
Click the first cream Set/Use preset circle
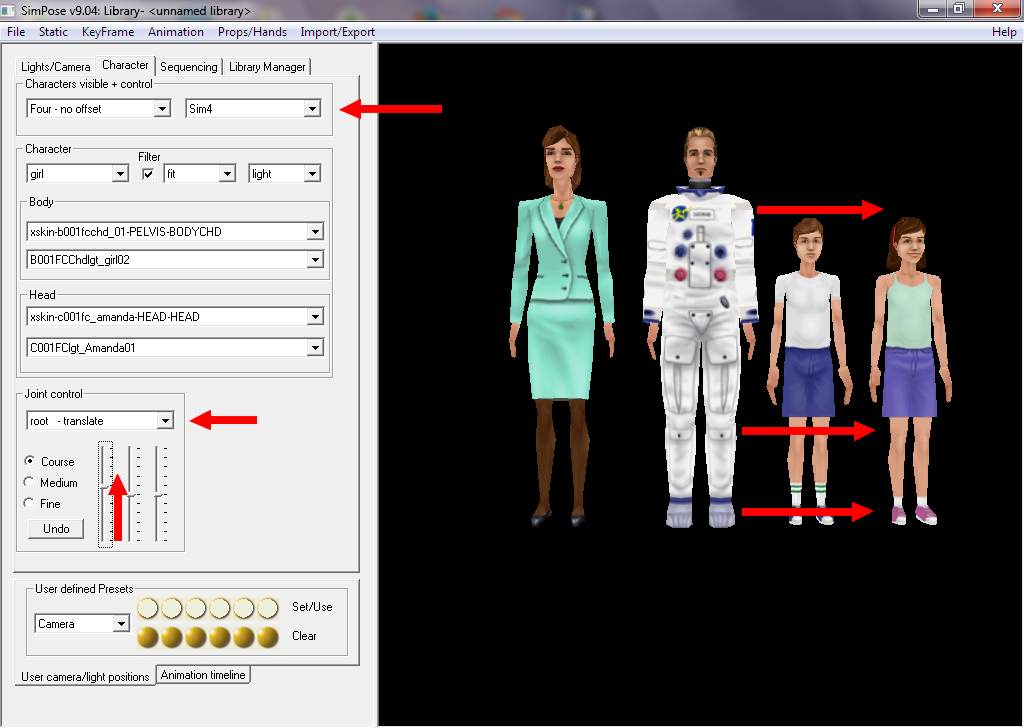click(x=148, y=608)
